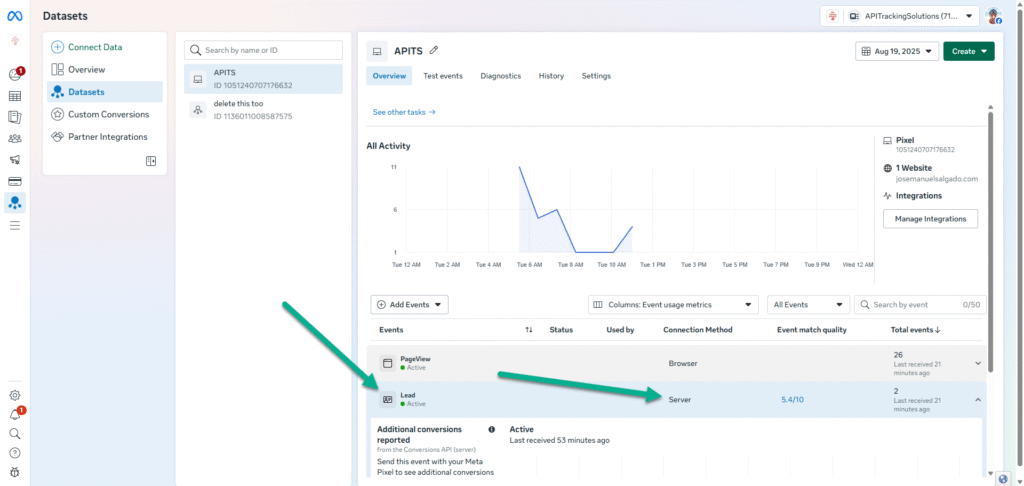Click the Meta logo icon
Screen dimensions: 1024x486
pos(15,16)
